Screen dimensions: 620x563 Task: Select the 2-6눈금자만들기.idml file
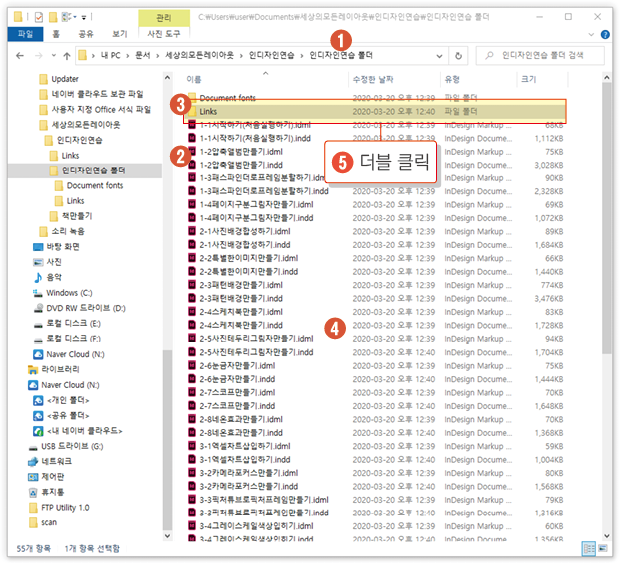click(x=237, y=366)
